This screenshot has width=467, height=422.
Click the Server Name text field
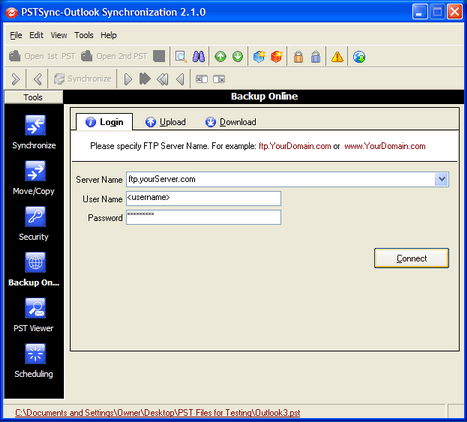click(x=281, y=179)
